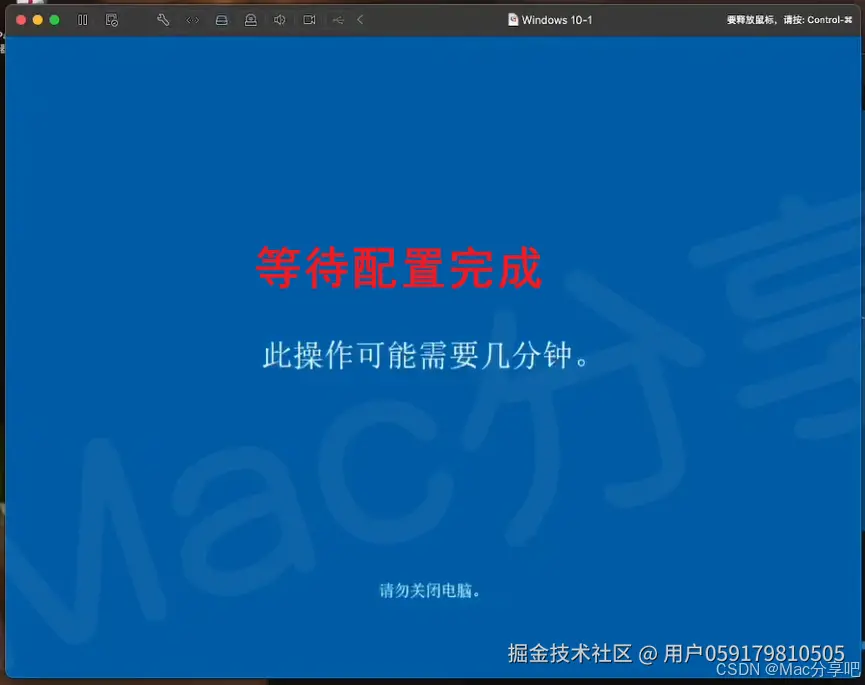Click the USB device toolbar icon

tap(250, 19)
